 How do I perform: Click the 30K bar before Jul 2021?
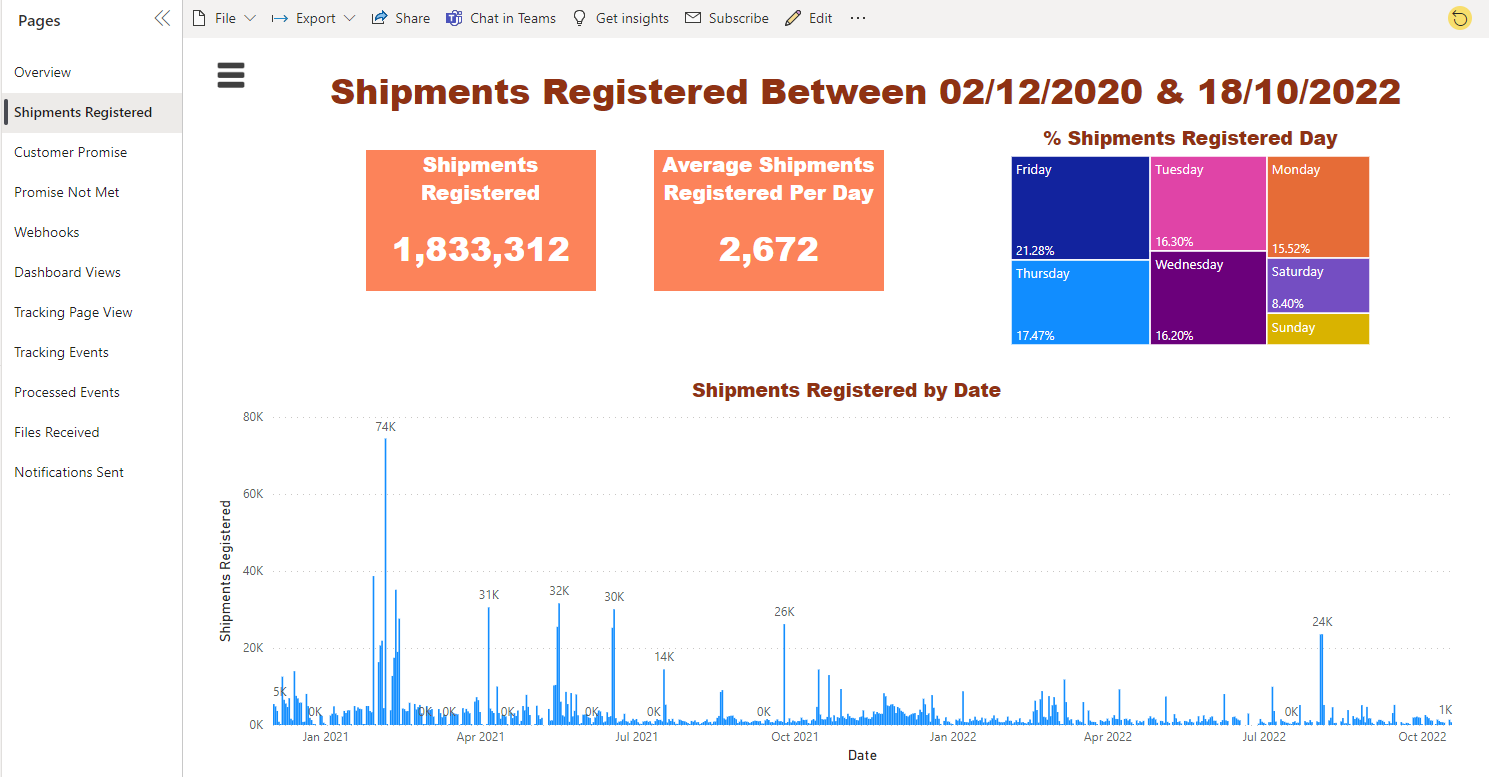[614, 667]
